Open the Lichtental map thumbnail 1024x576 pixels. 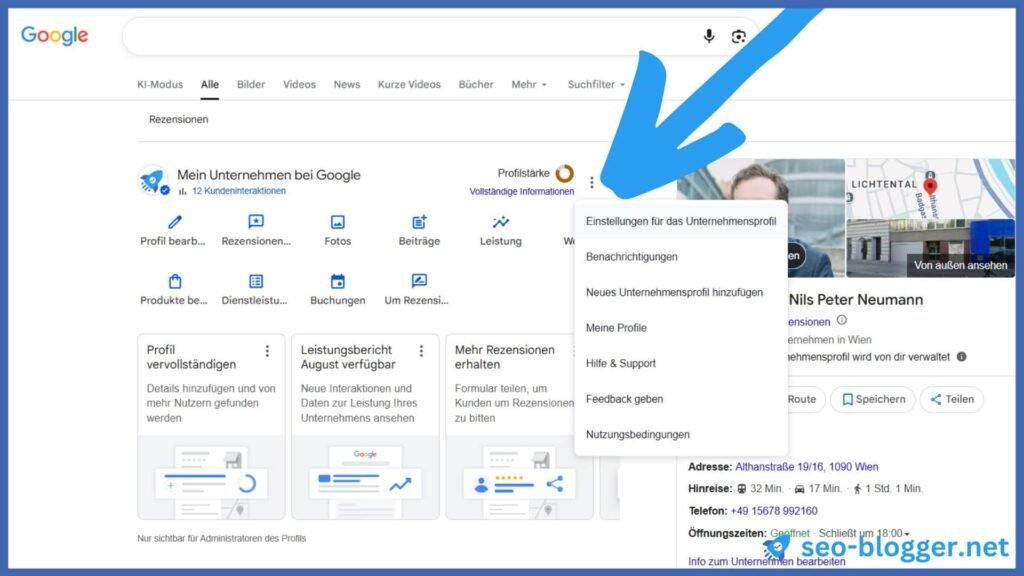click(x=931, y=189)
